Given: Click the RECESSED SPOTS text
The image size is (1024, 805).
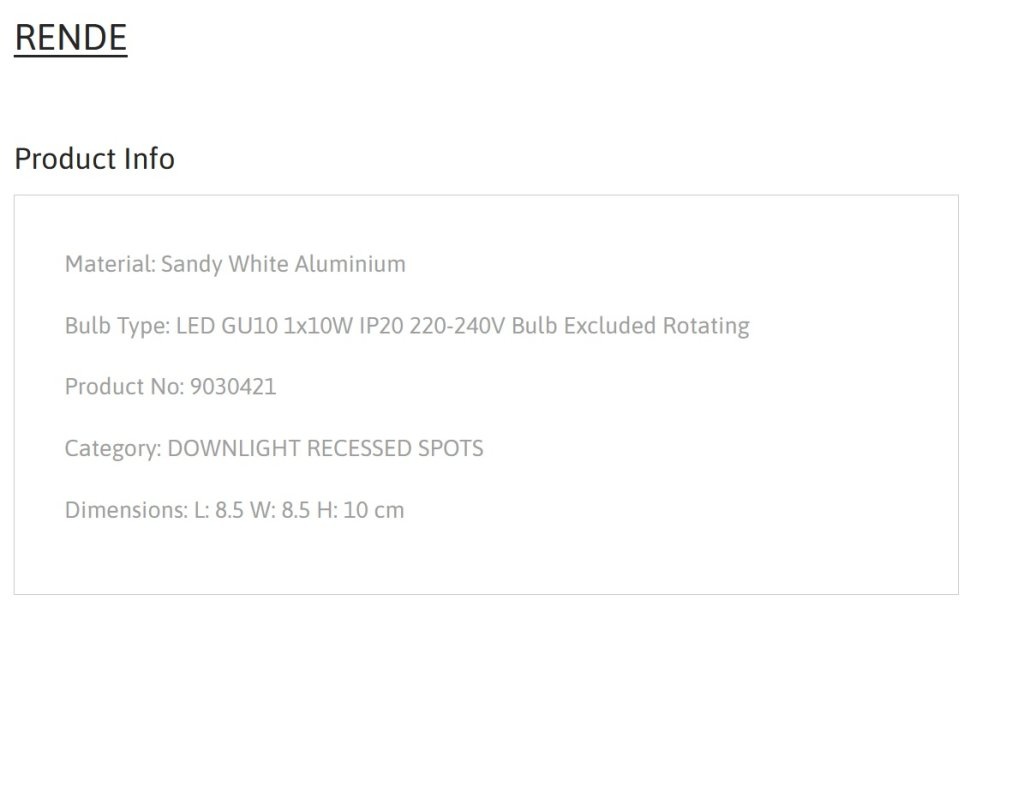Looking at the screenshot, I should pyautogui.click(x=395, y=449).
